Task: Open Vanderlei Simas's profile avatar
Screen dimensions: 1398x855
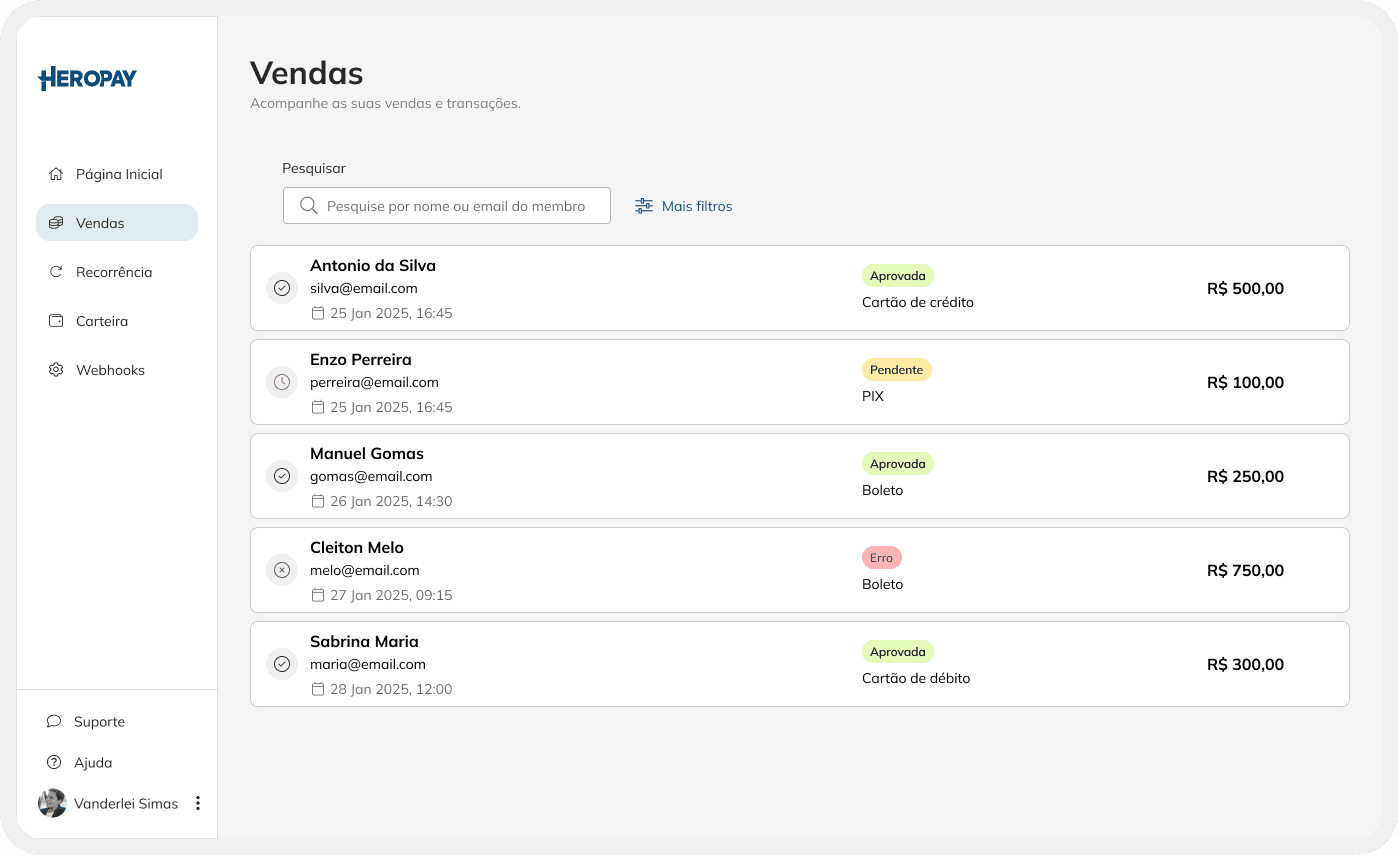Action: pos(52,803)
